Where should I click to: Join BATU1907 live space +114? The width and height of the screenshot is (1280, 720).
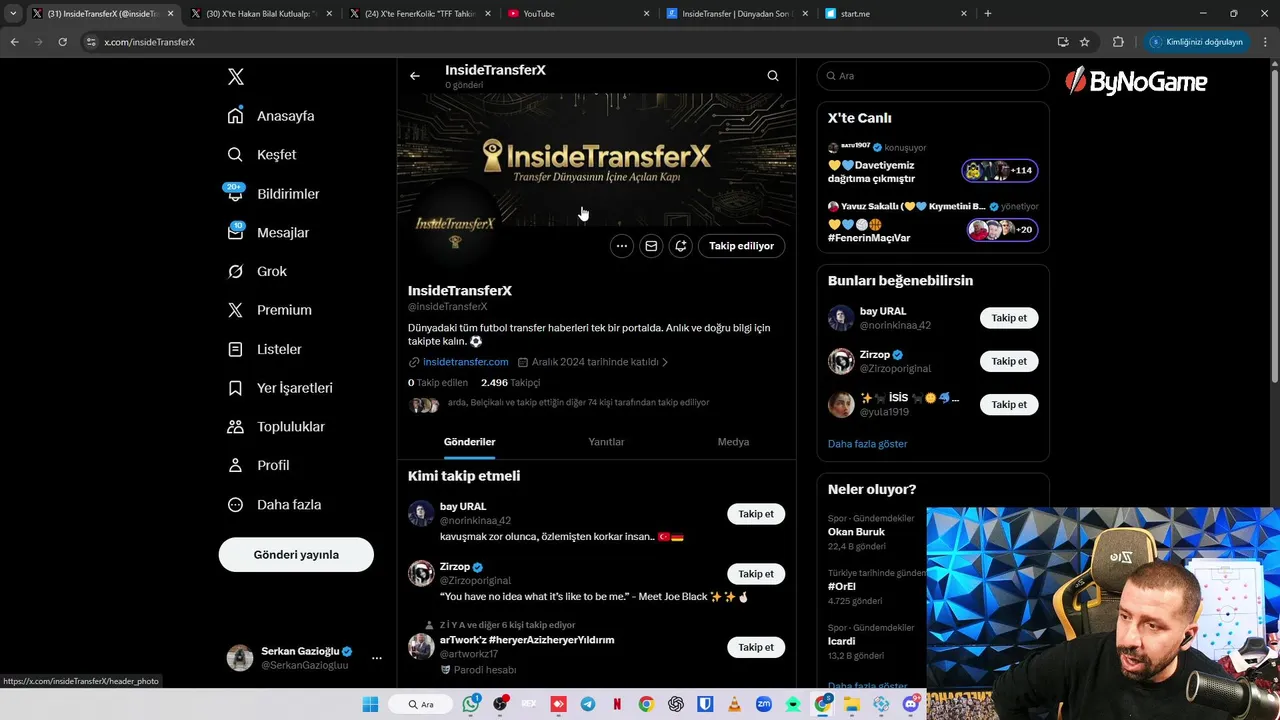(x=1000, y=171)
